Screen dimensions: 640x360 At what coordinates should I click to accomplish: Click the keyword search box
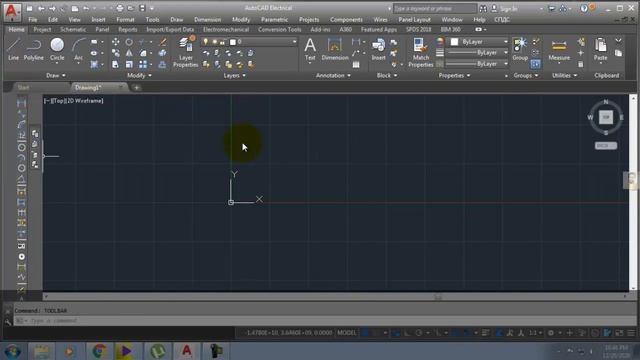(x=434, y=9)
